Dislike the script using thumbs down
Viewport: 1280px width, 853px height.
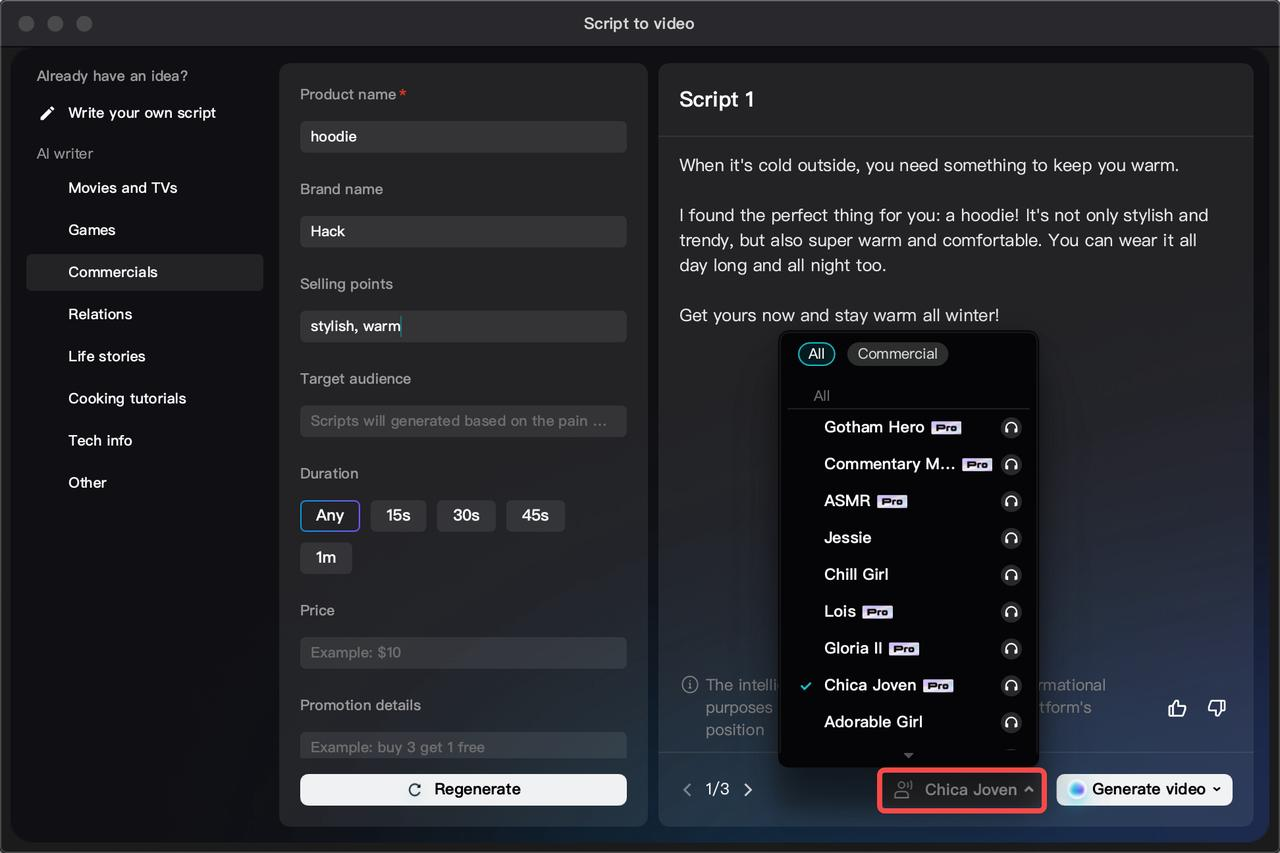click(x=1217, y=708)
